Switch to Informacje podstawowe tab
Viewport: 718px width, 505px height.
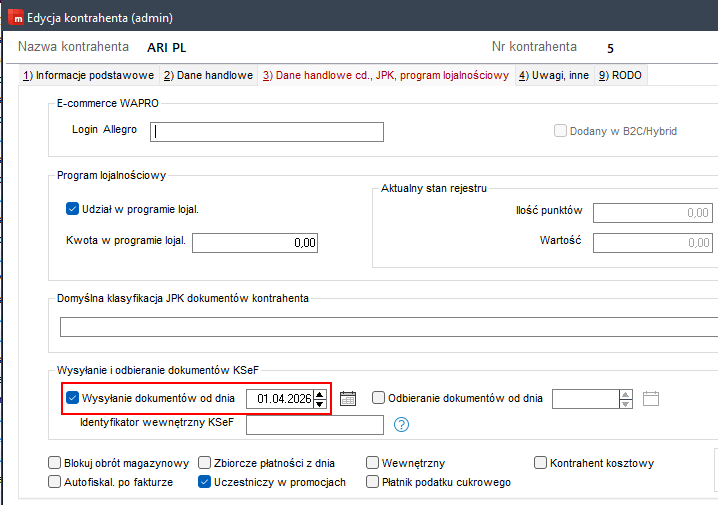(x=88, y=75)
